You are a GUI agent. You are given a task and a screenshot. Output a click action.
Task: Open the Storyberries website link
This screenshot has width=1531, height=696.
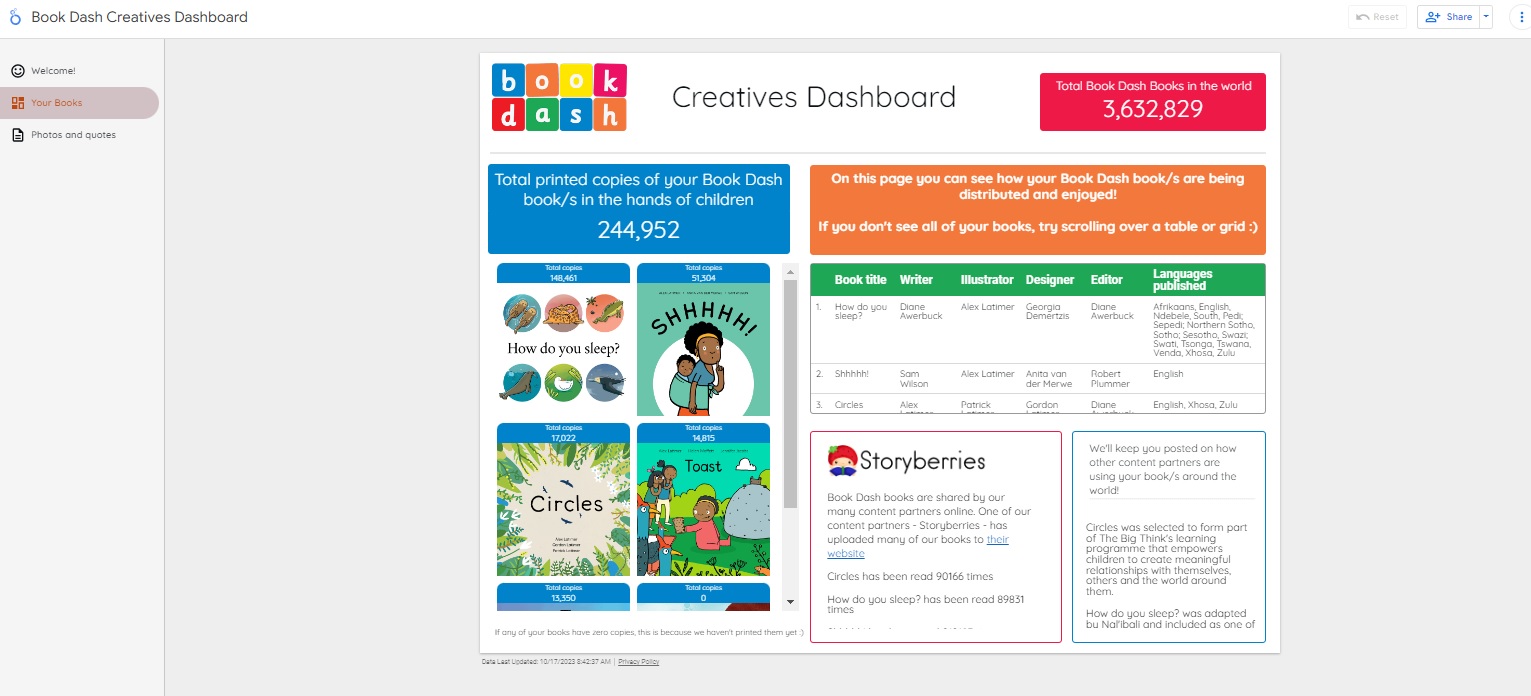point(918,546)
